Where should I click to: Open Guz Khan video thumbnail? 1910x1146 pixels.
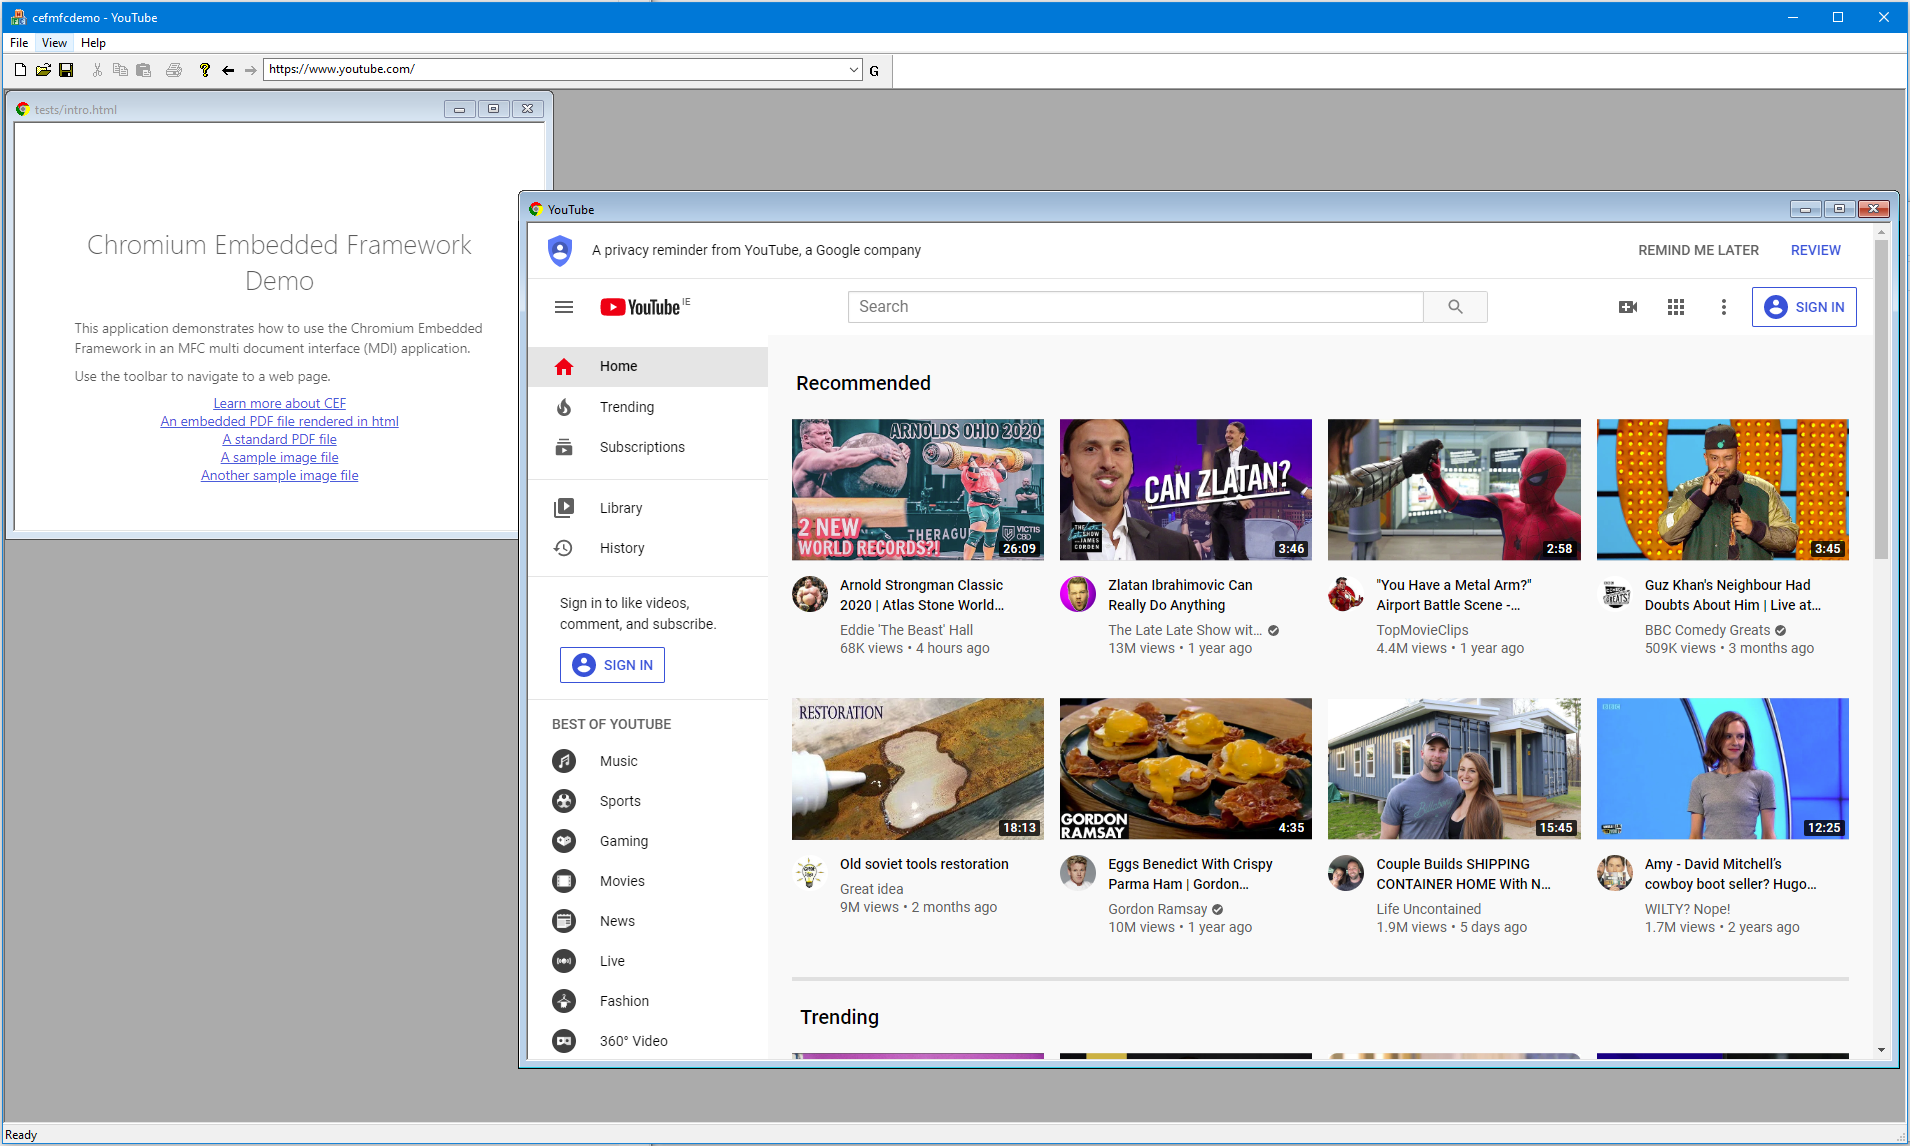(x=1723, y=489)
